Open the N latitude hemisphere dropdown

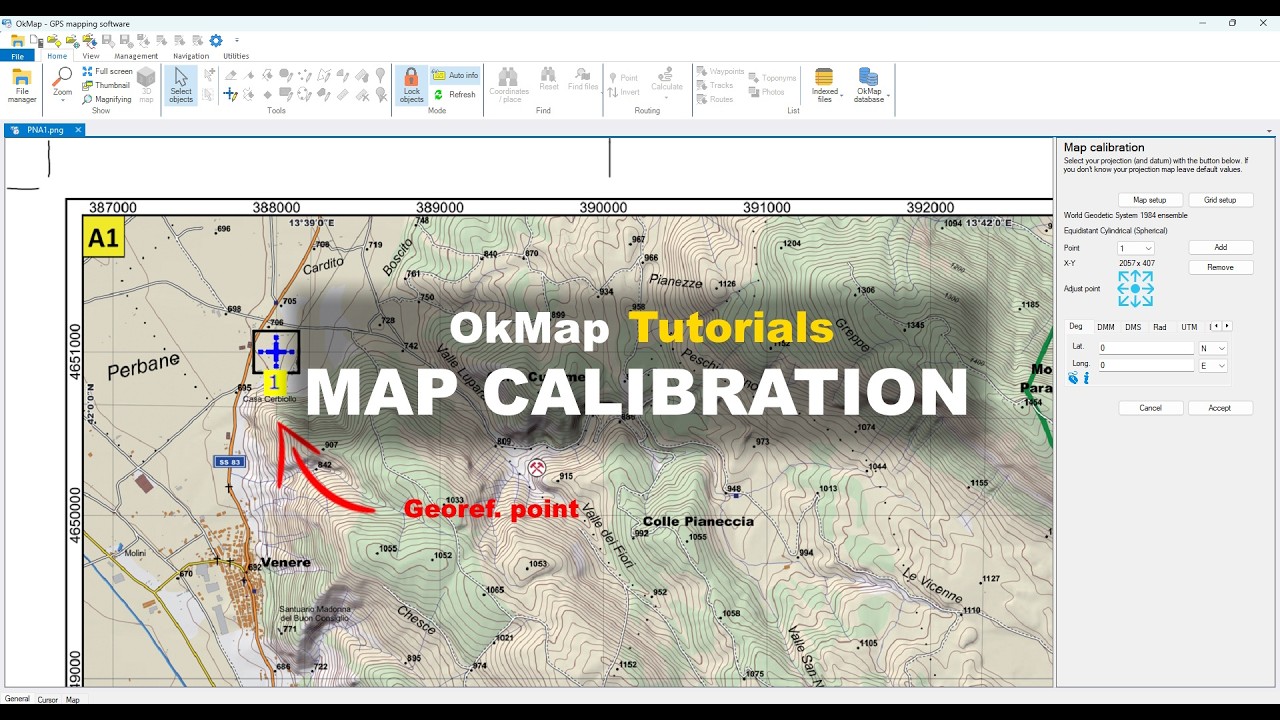point(1213,348)
